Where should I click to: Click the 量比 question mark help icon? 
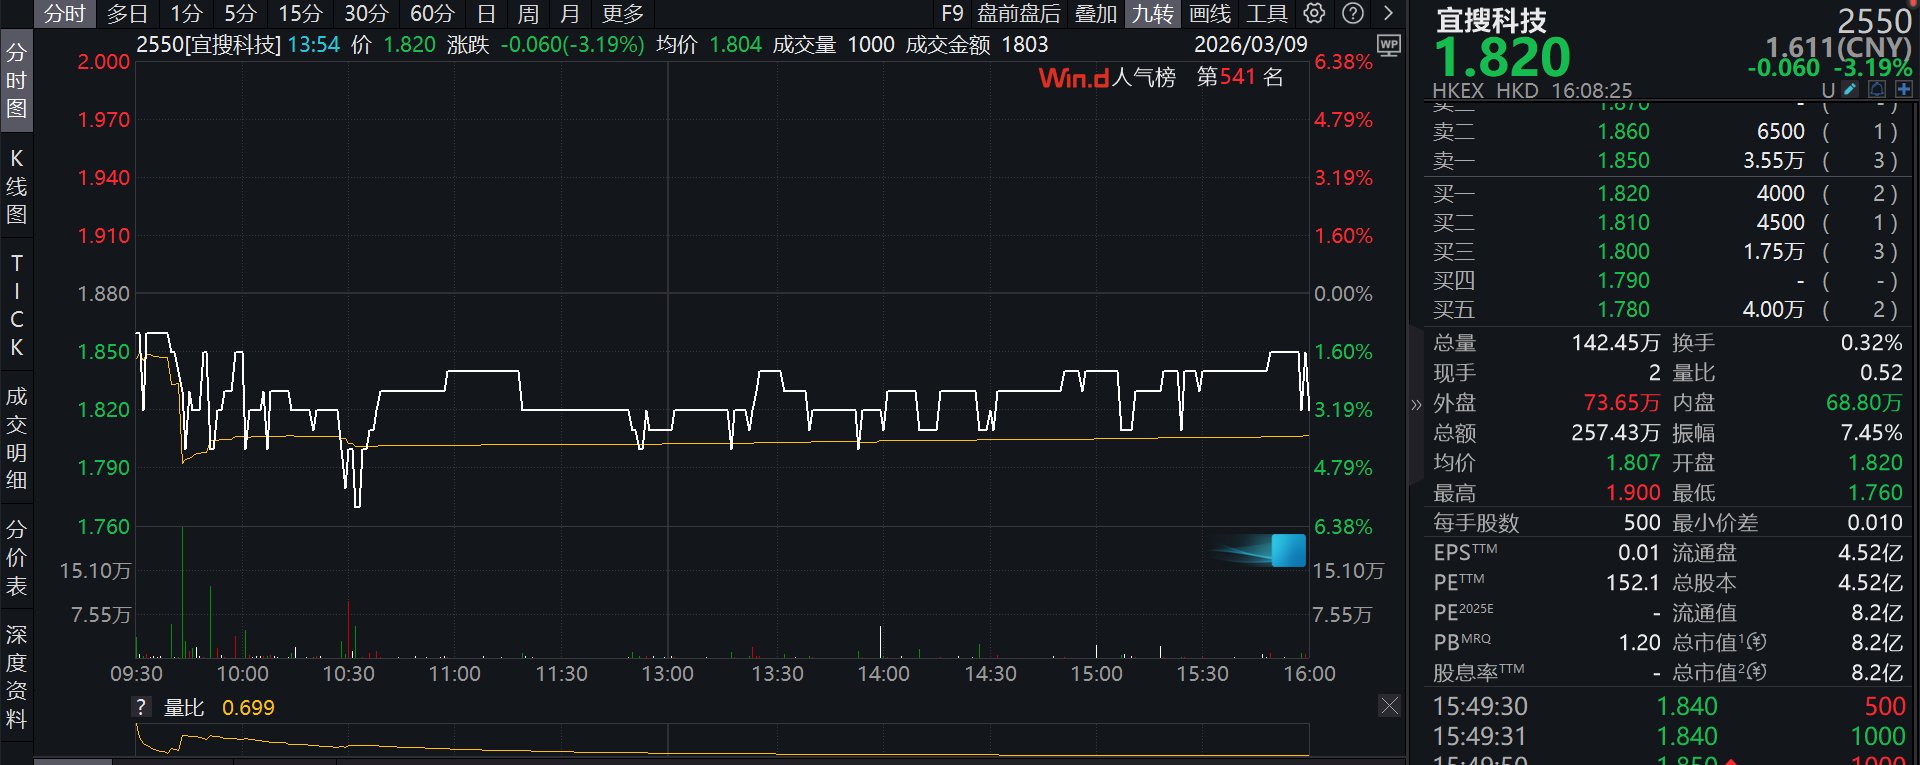point(141,707)
